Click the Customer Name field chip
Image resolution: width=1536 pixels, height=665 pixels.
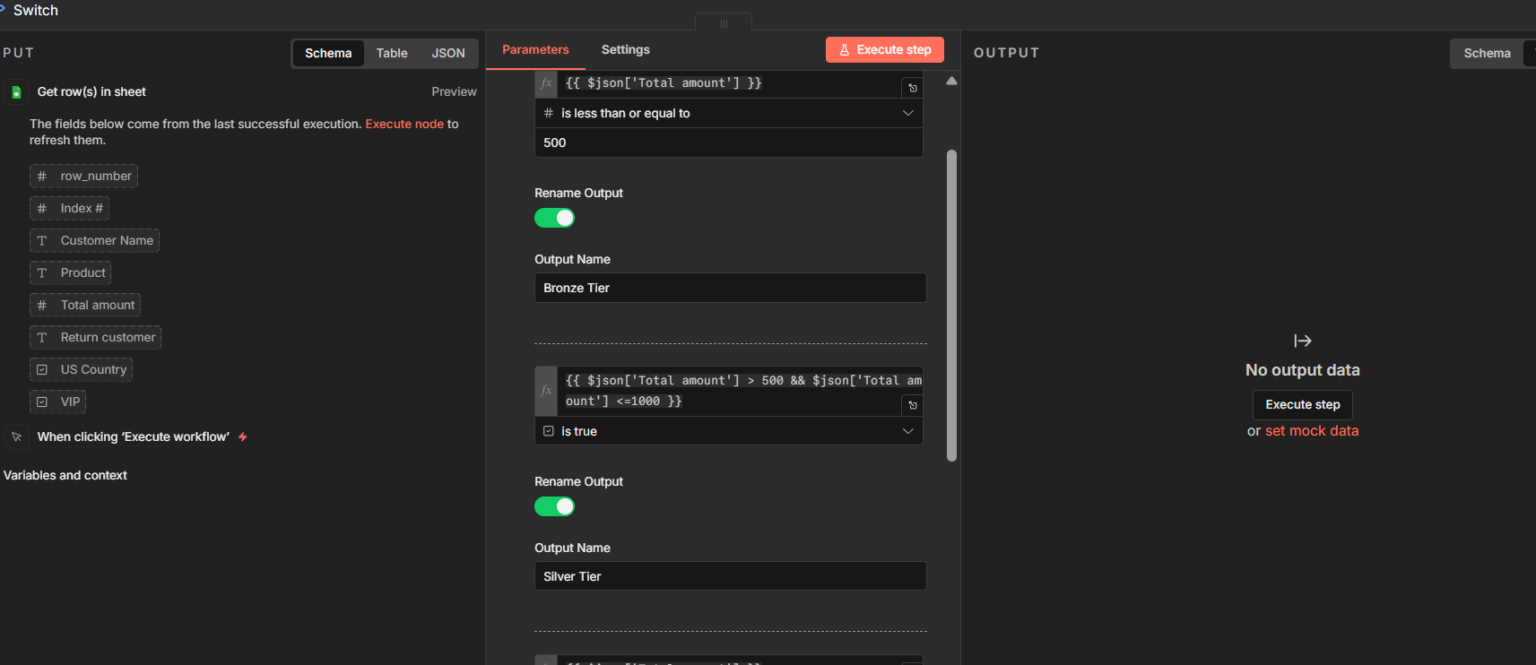[95, 240]
